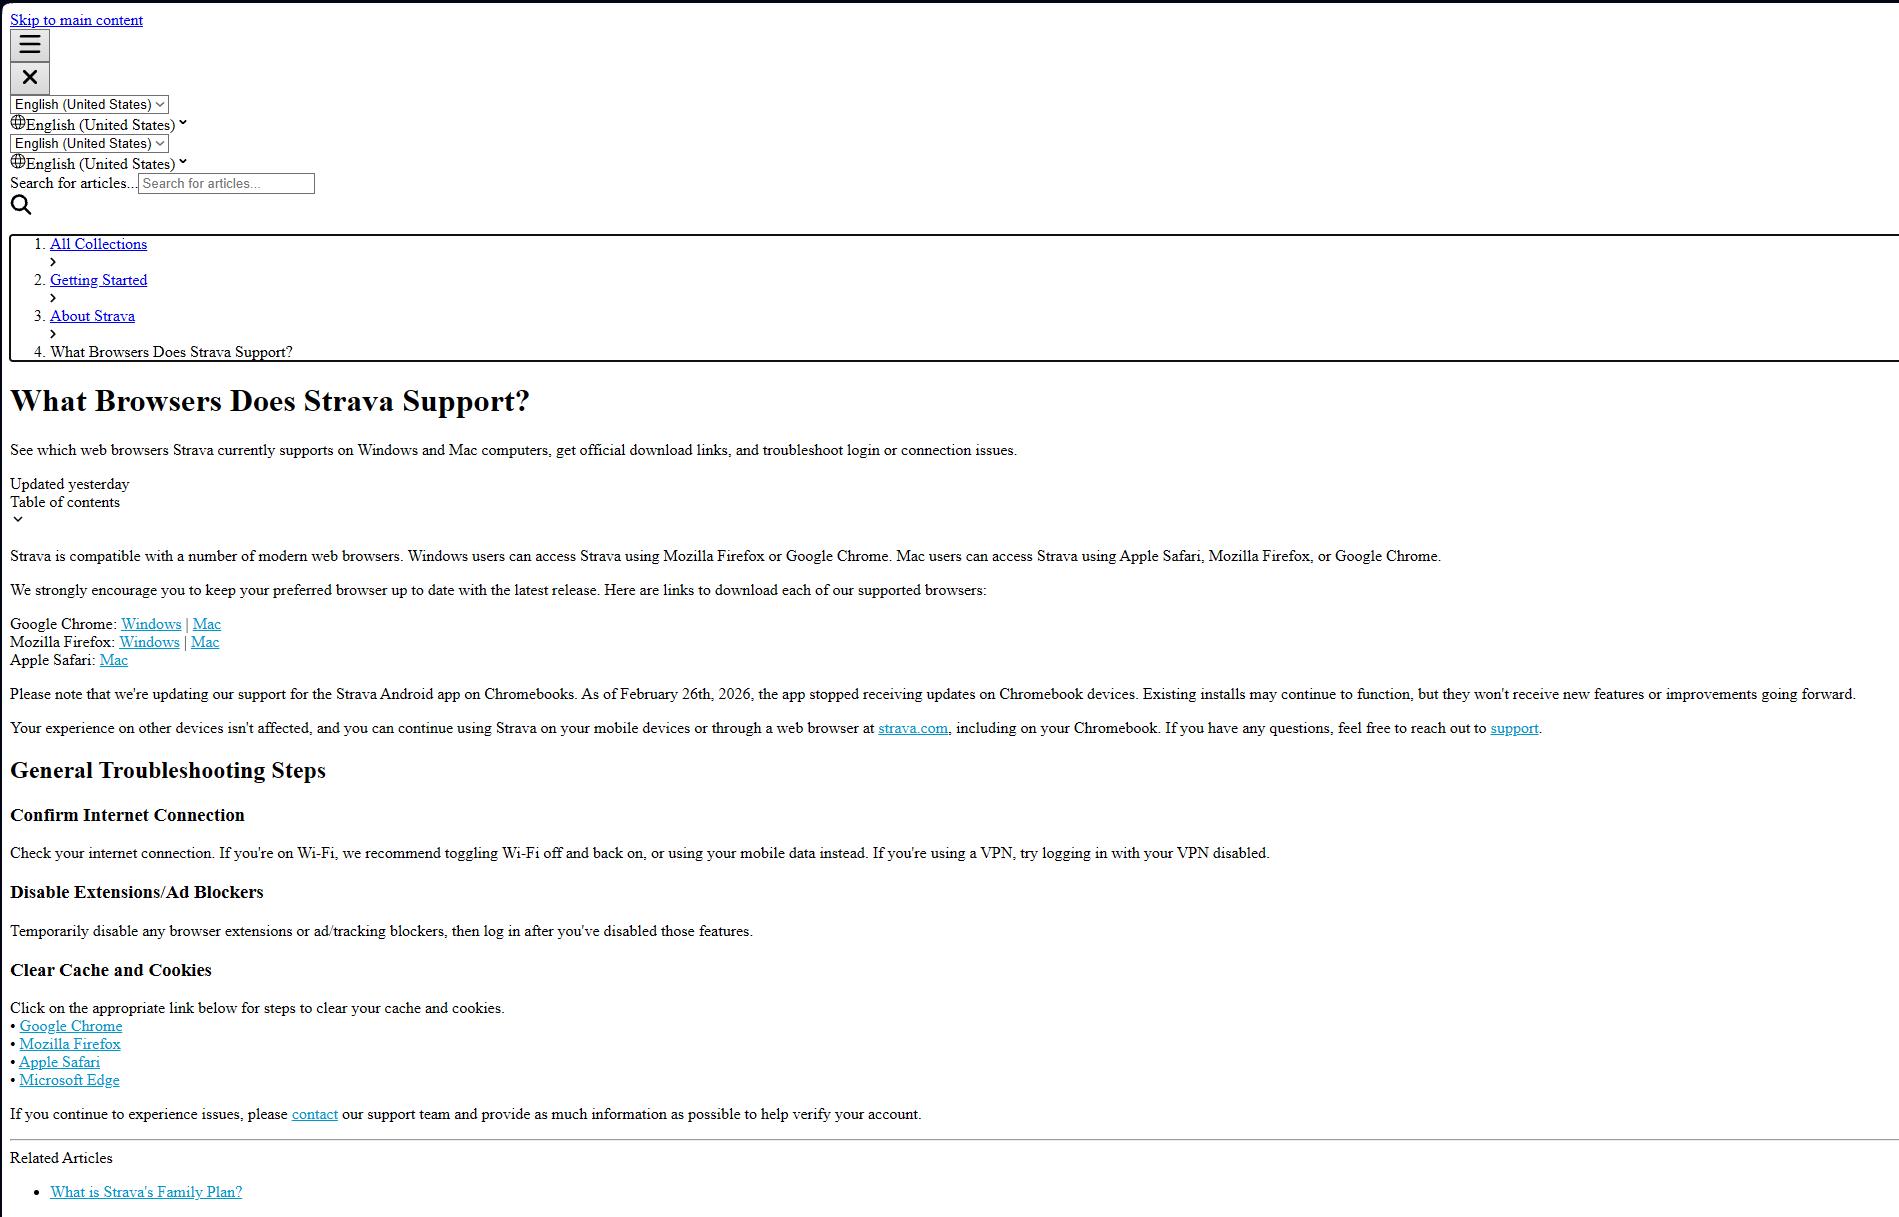Viewport: 1899px width, 1217px height.
Task: Open the Windows download link for Google Chrome
Action: [151, 624]
